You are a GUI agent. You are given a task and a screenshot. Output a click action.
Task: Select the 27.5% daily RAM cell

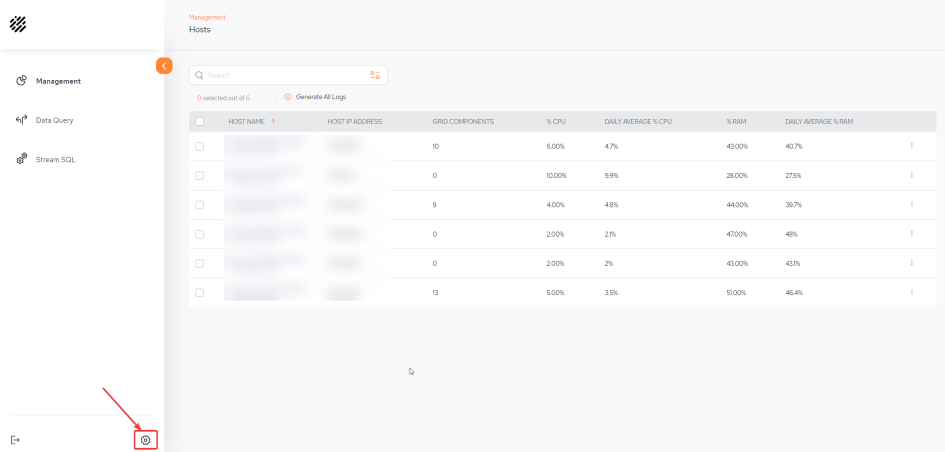click(794, 175)
